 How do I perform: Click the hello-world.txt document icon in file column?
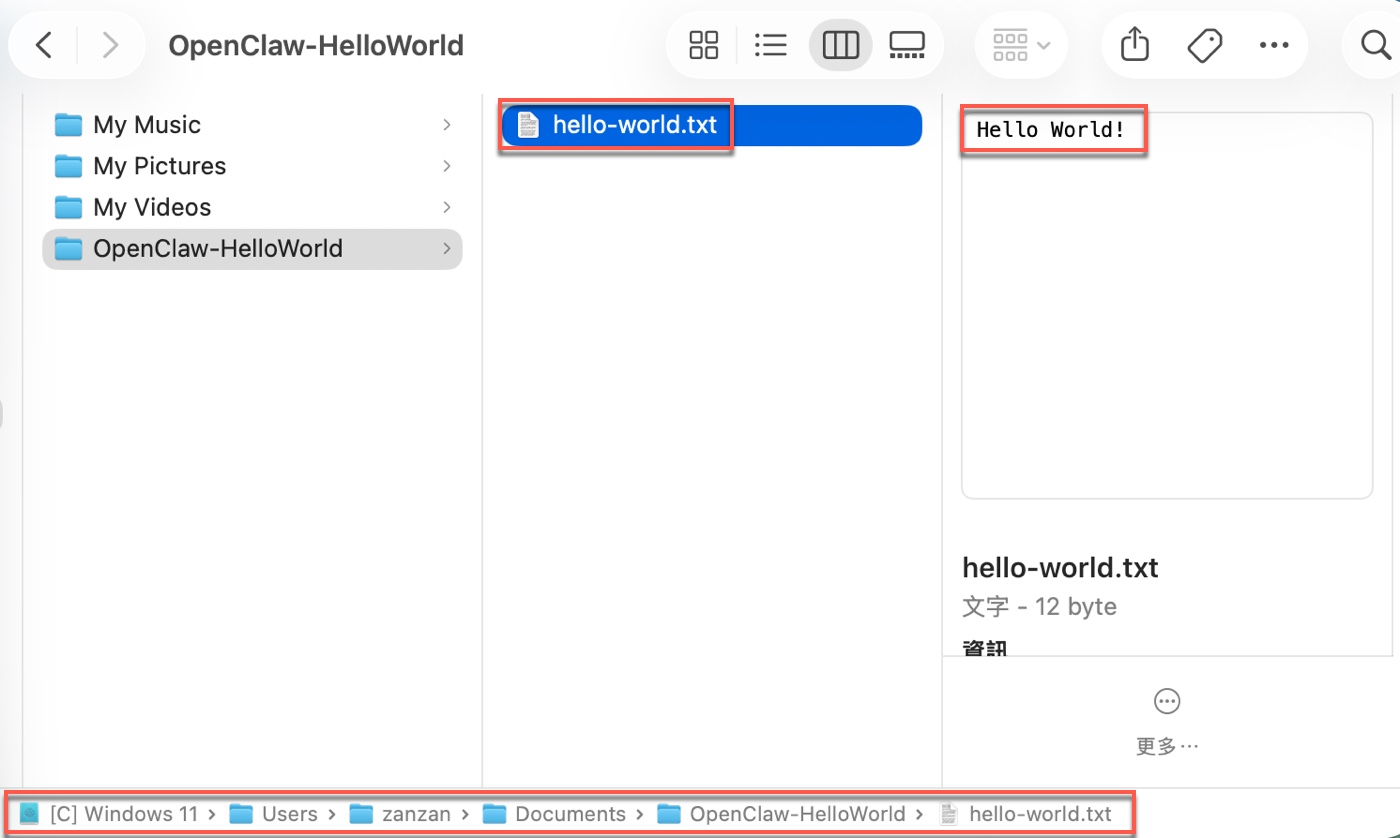tap(528, 126)
